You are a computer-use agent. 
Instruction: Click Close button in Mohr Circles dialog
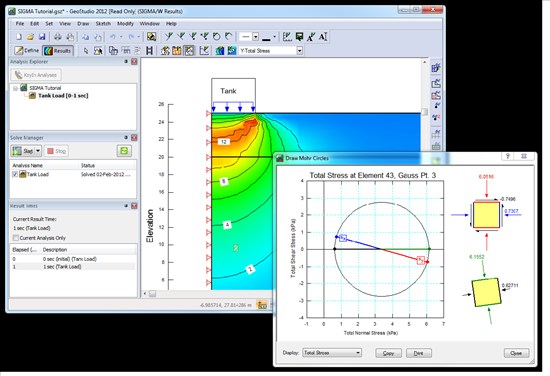point(516,353)
